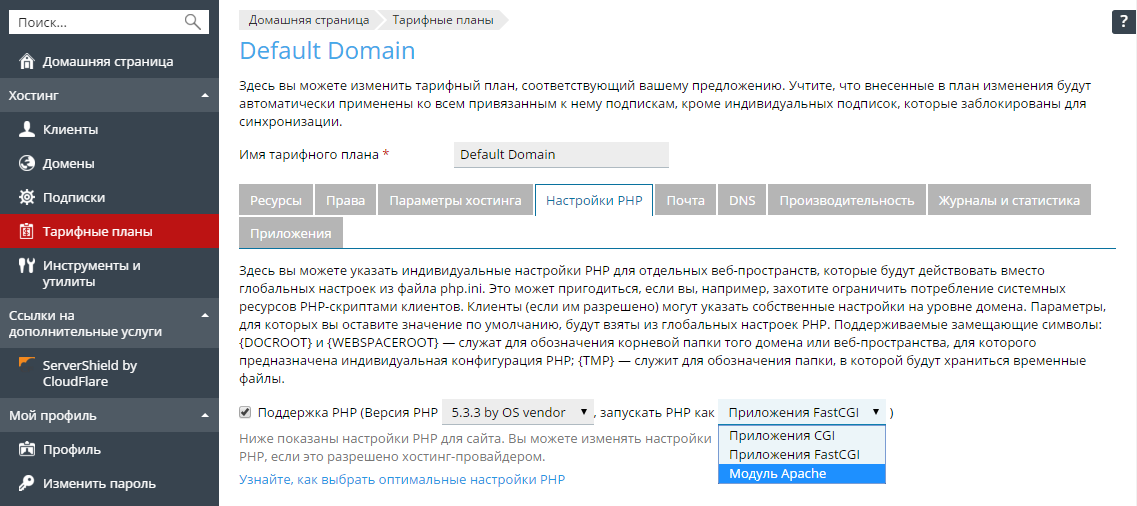Click the Клиенты person icon
Image resolution: width=1137 pixels, height=506 pixels.
[27, 130]
